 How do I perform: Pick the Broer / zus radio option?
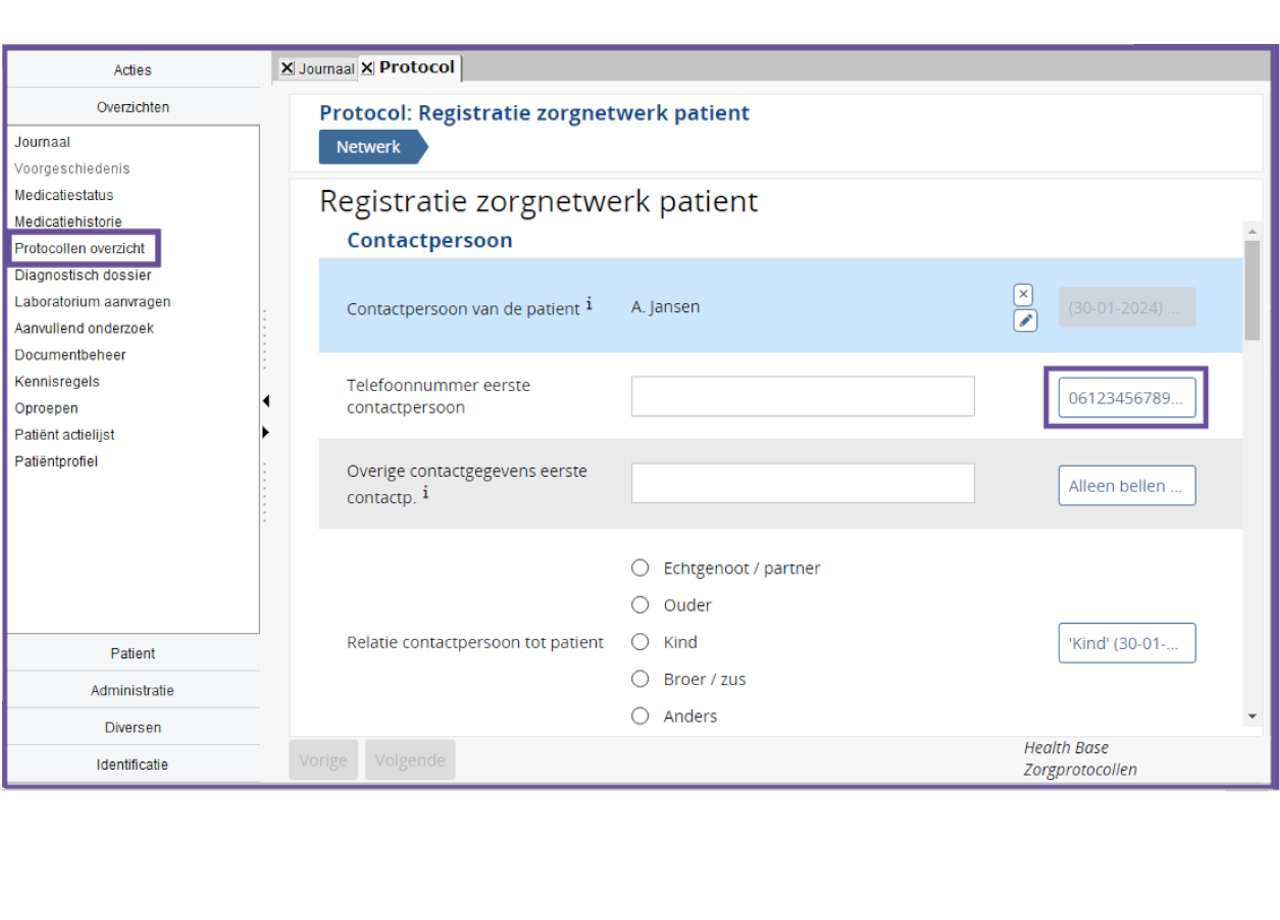pyautogui.click(x=640, y=679)
